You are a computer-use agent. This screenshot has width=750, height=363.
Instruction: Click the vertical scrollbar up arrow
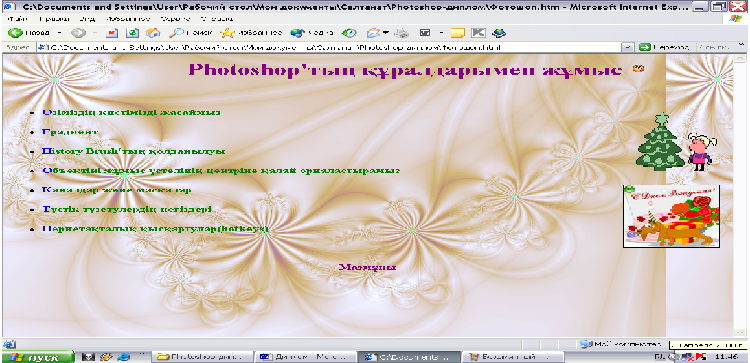[x=739, y=58]
